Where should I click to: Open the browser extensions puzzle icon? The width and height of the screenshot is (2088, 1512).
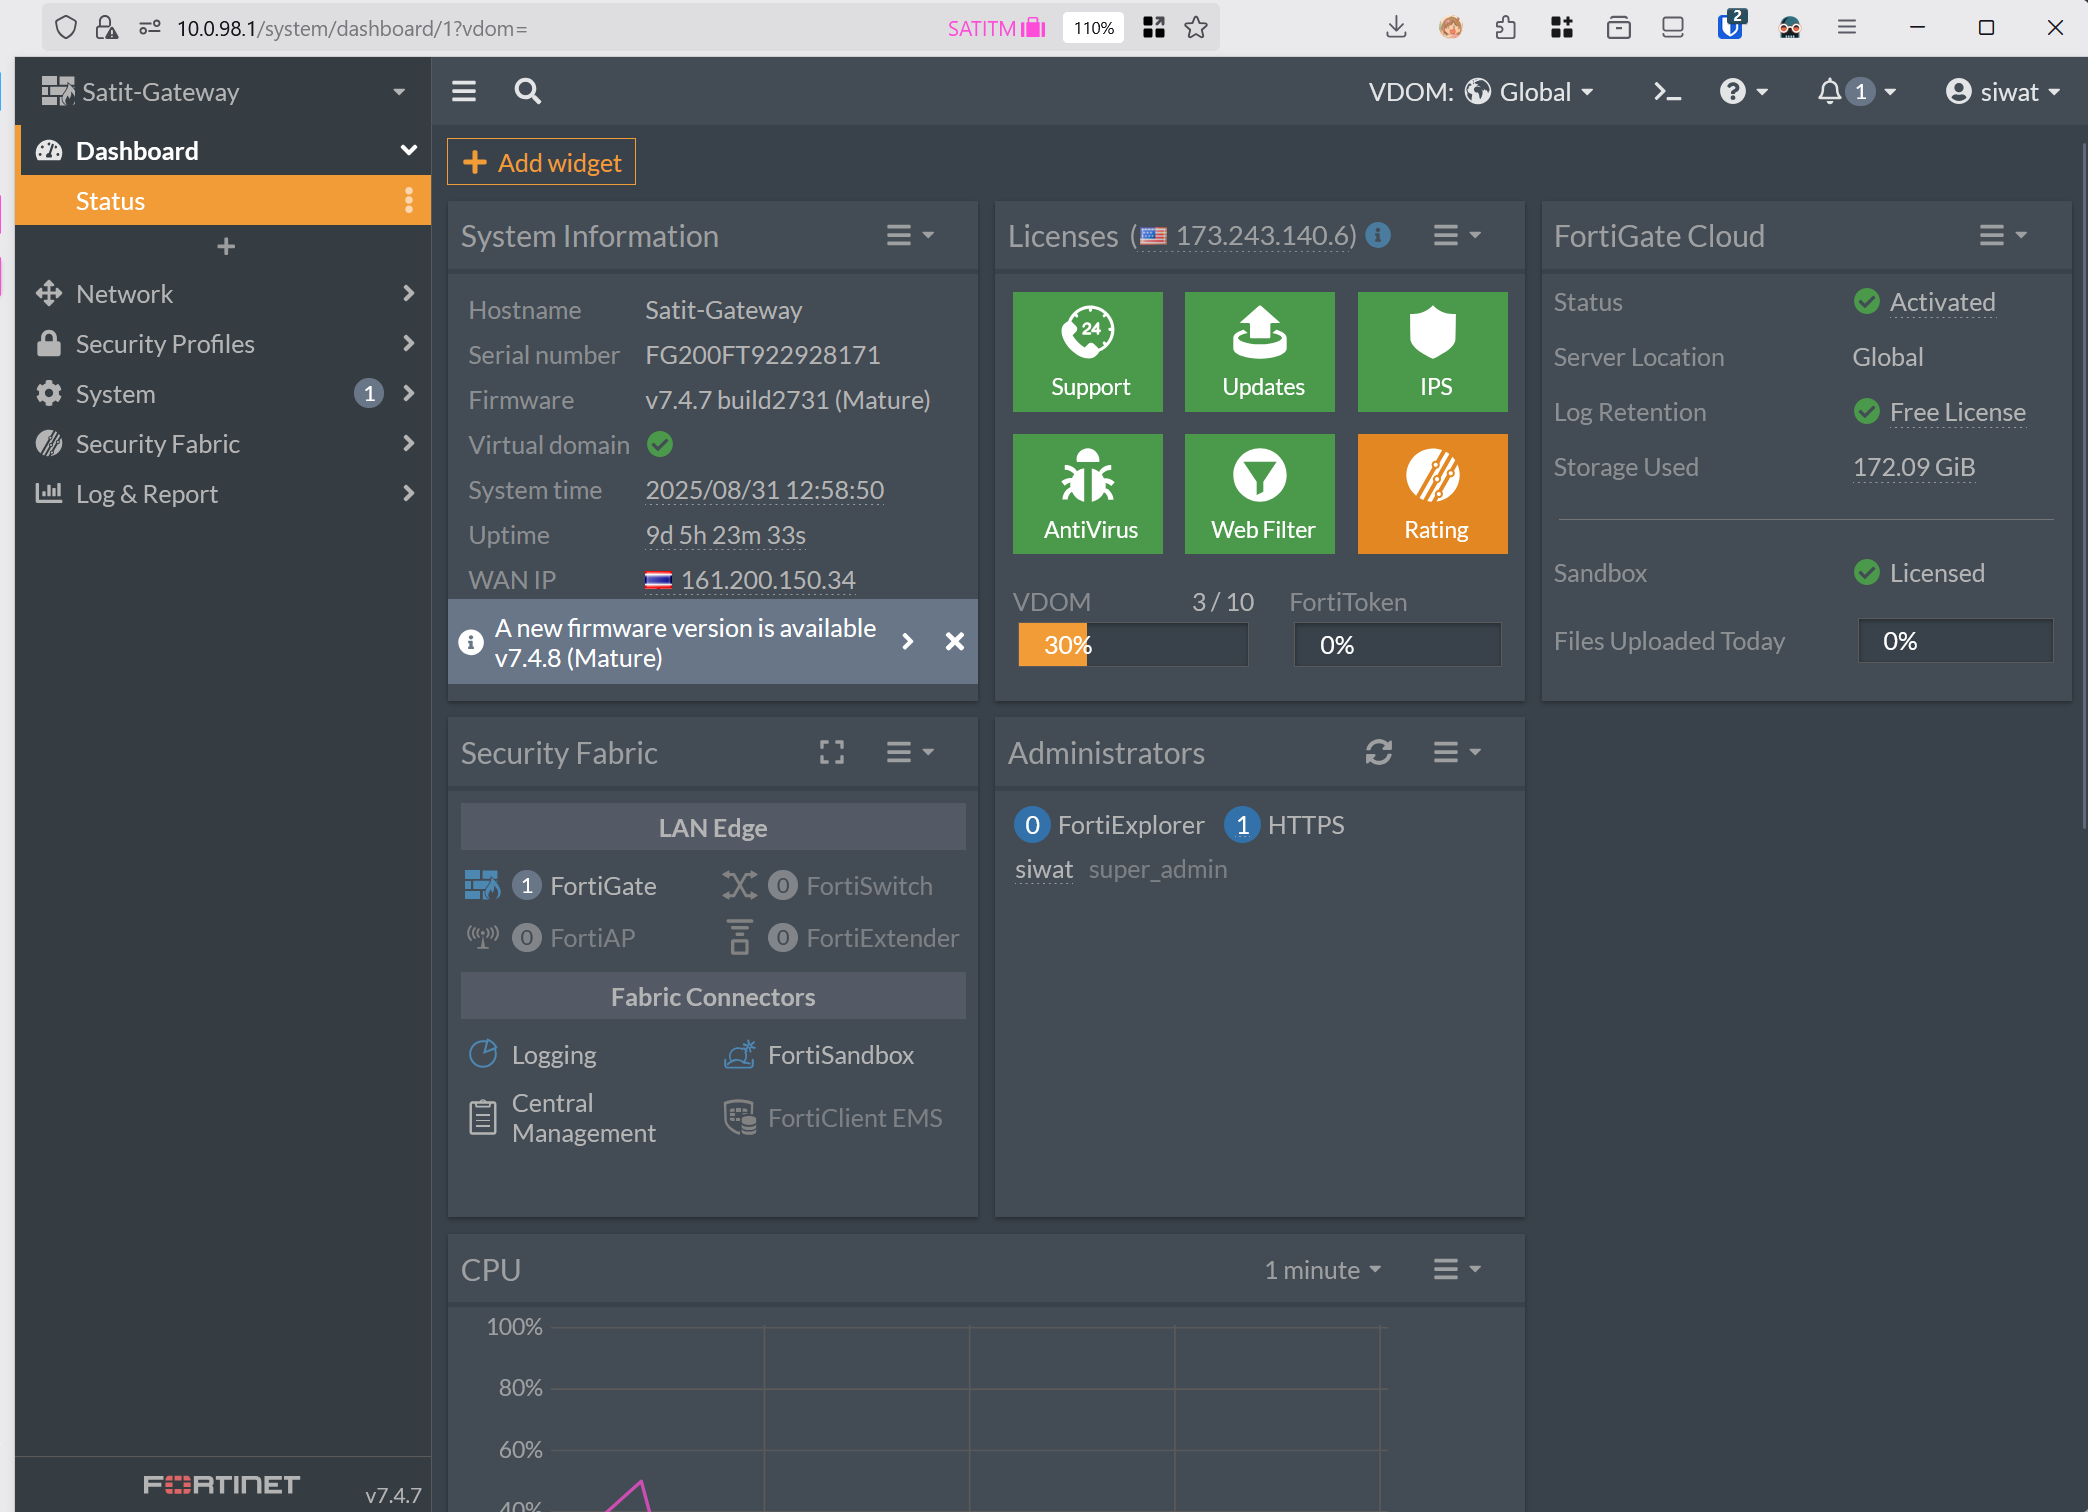coord(1506,28)
